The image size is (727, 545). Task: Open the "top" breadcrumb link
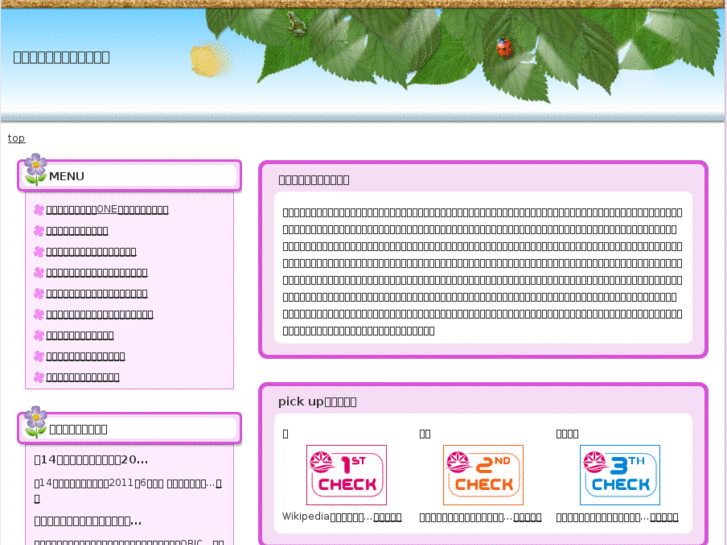16,138
